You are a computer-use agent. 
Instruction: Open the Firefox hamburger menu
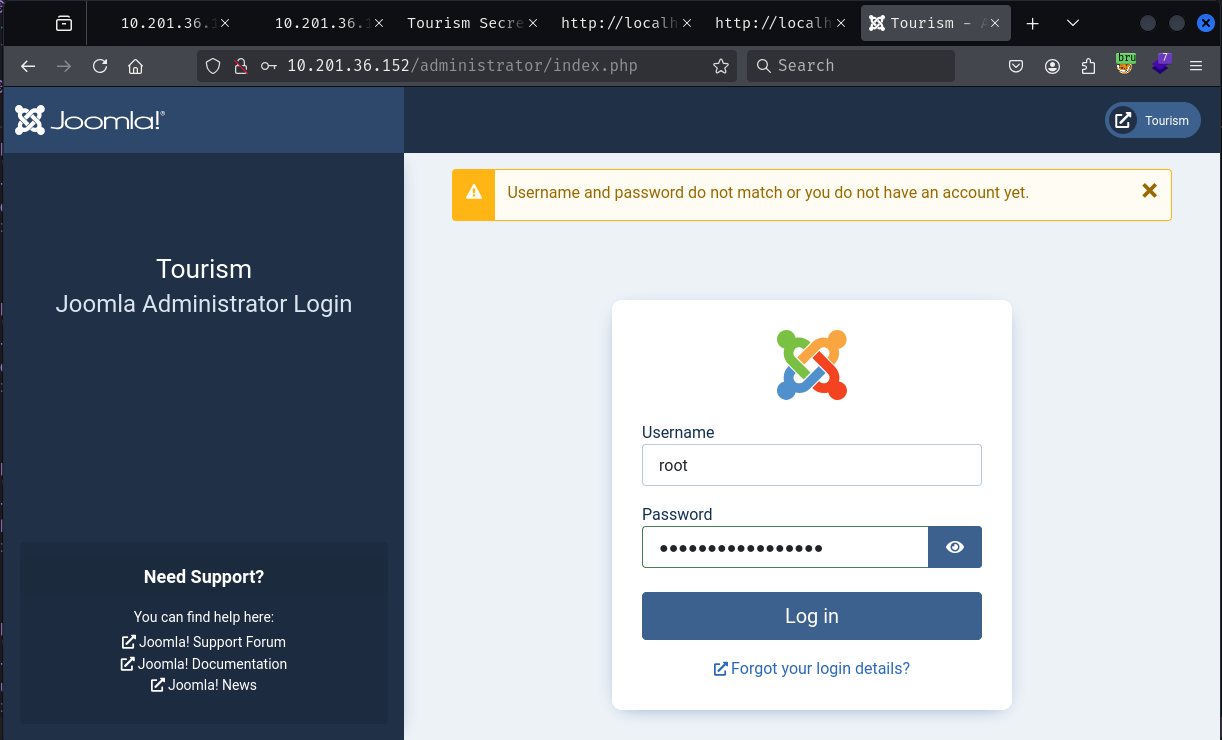[x=1196, y=66]
